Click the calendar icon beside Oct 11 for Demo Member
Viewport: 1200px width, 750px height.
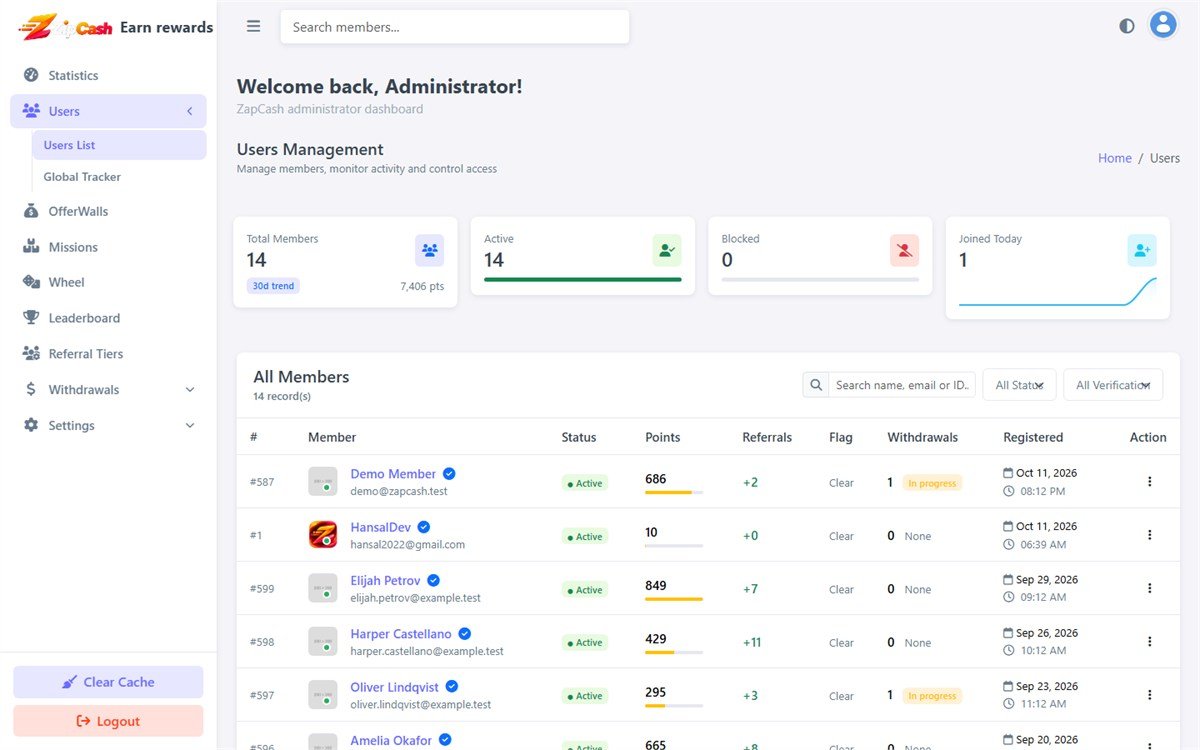coord(1008,472)
